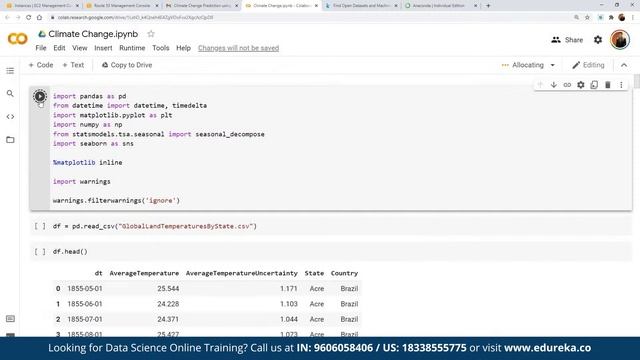Viewport: 640px width, 360px height.
Task: Open Colab settings gear in header
Action: click(x=598, y=40)
